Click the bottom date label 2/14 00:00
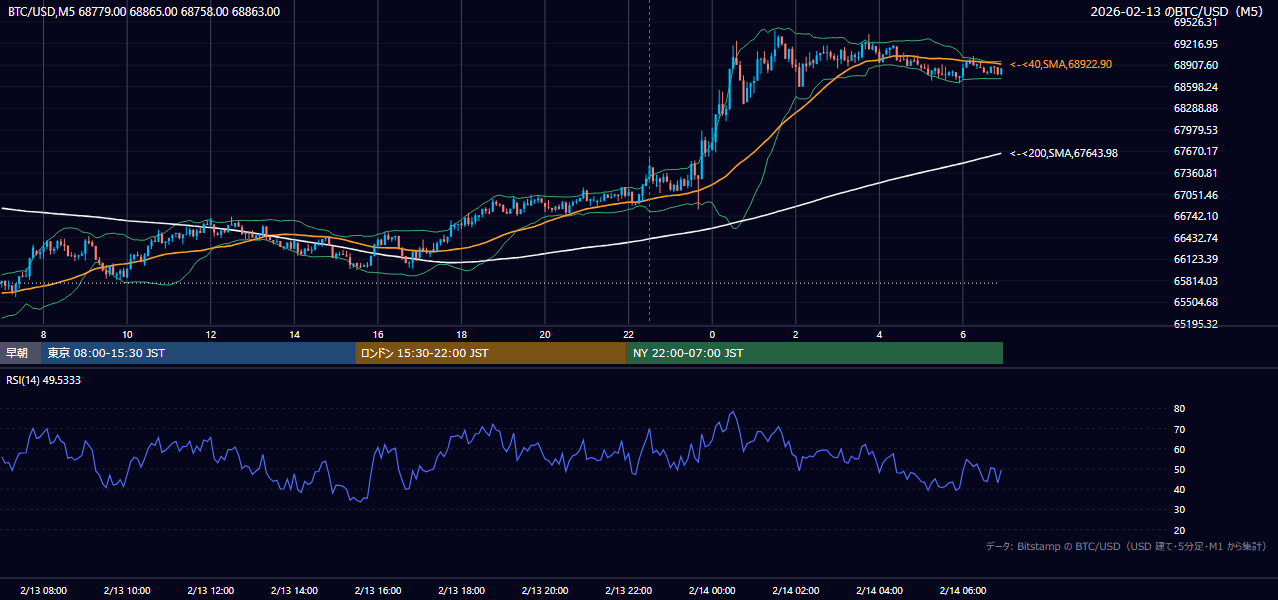Image resolution: width=1278 pixels, height=600 pixels. (712, 590)
